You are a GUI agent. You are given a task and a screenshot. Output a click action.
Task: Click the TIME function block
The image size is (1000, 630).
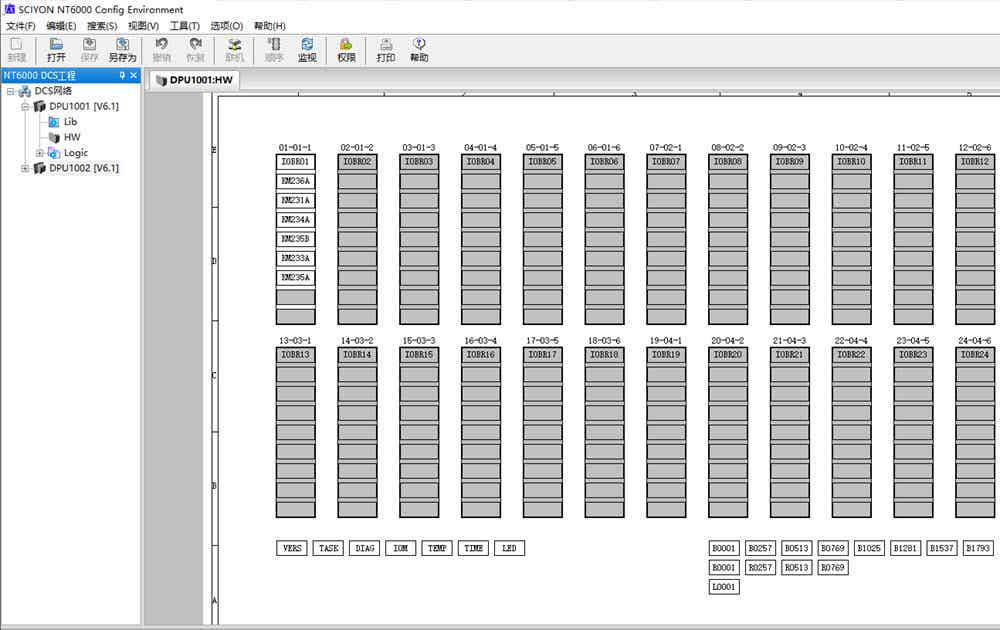[473, 548]
